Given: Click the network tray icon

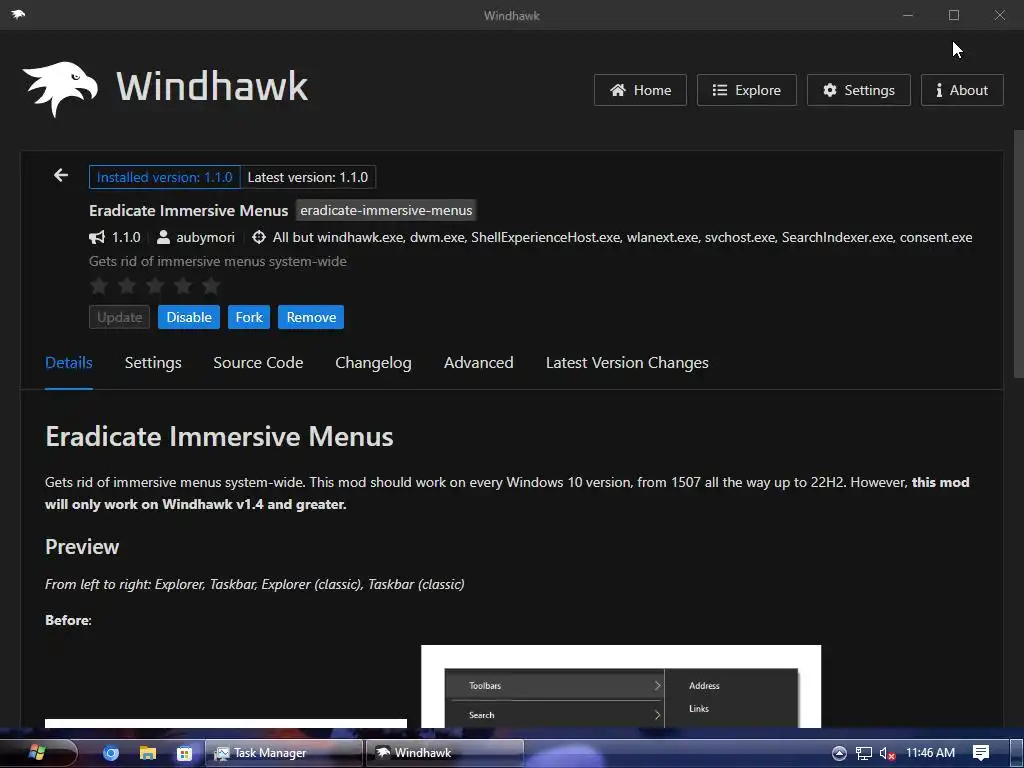Looking at the screenshot, I should (864, 753).
